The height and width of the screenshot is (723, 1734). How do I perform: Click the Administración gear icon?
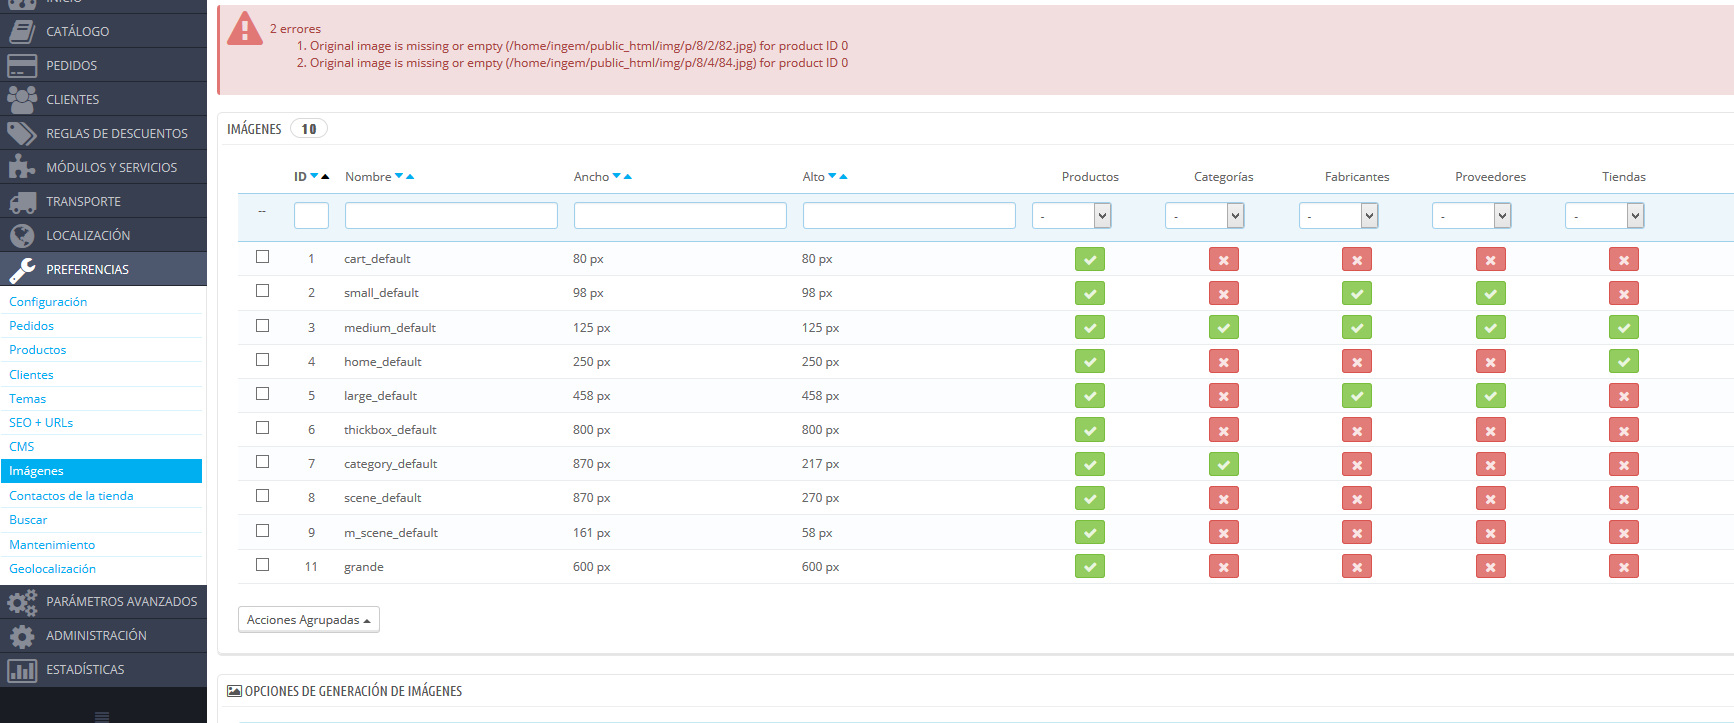[x=22, y=635]
